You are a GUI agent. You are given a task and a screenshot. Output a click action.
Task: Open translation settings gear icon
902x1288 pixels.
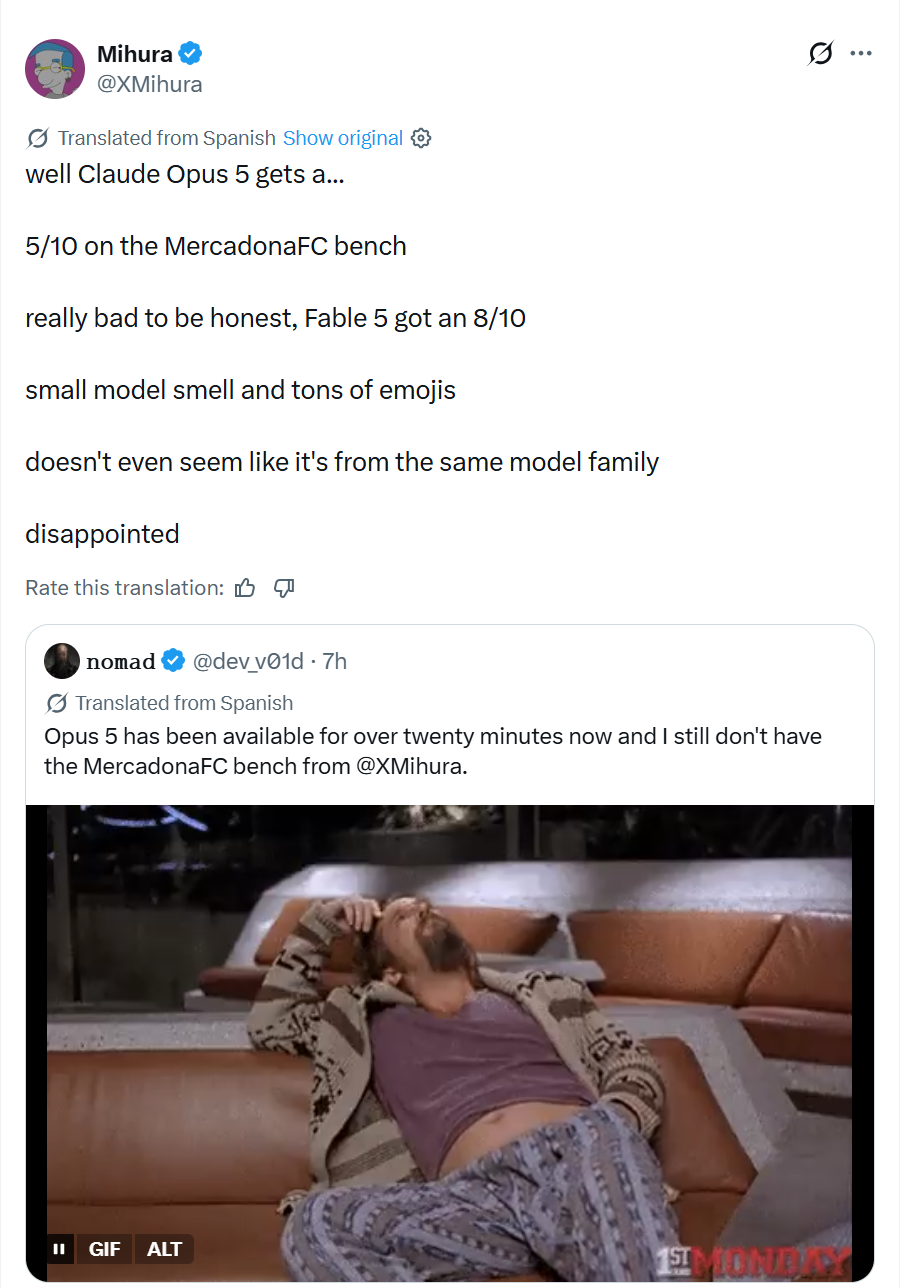click(421, 138)
